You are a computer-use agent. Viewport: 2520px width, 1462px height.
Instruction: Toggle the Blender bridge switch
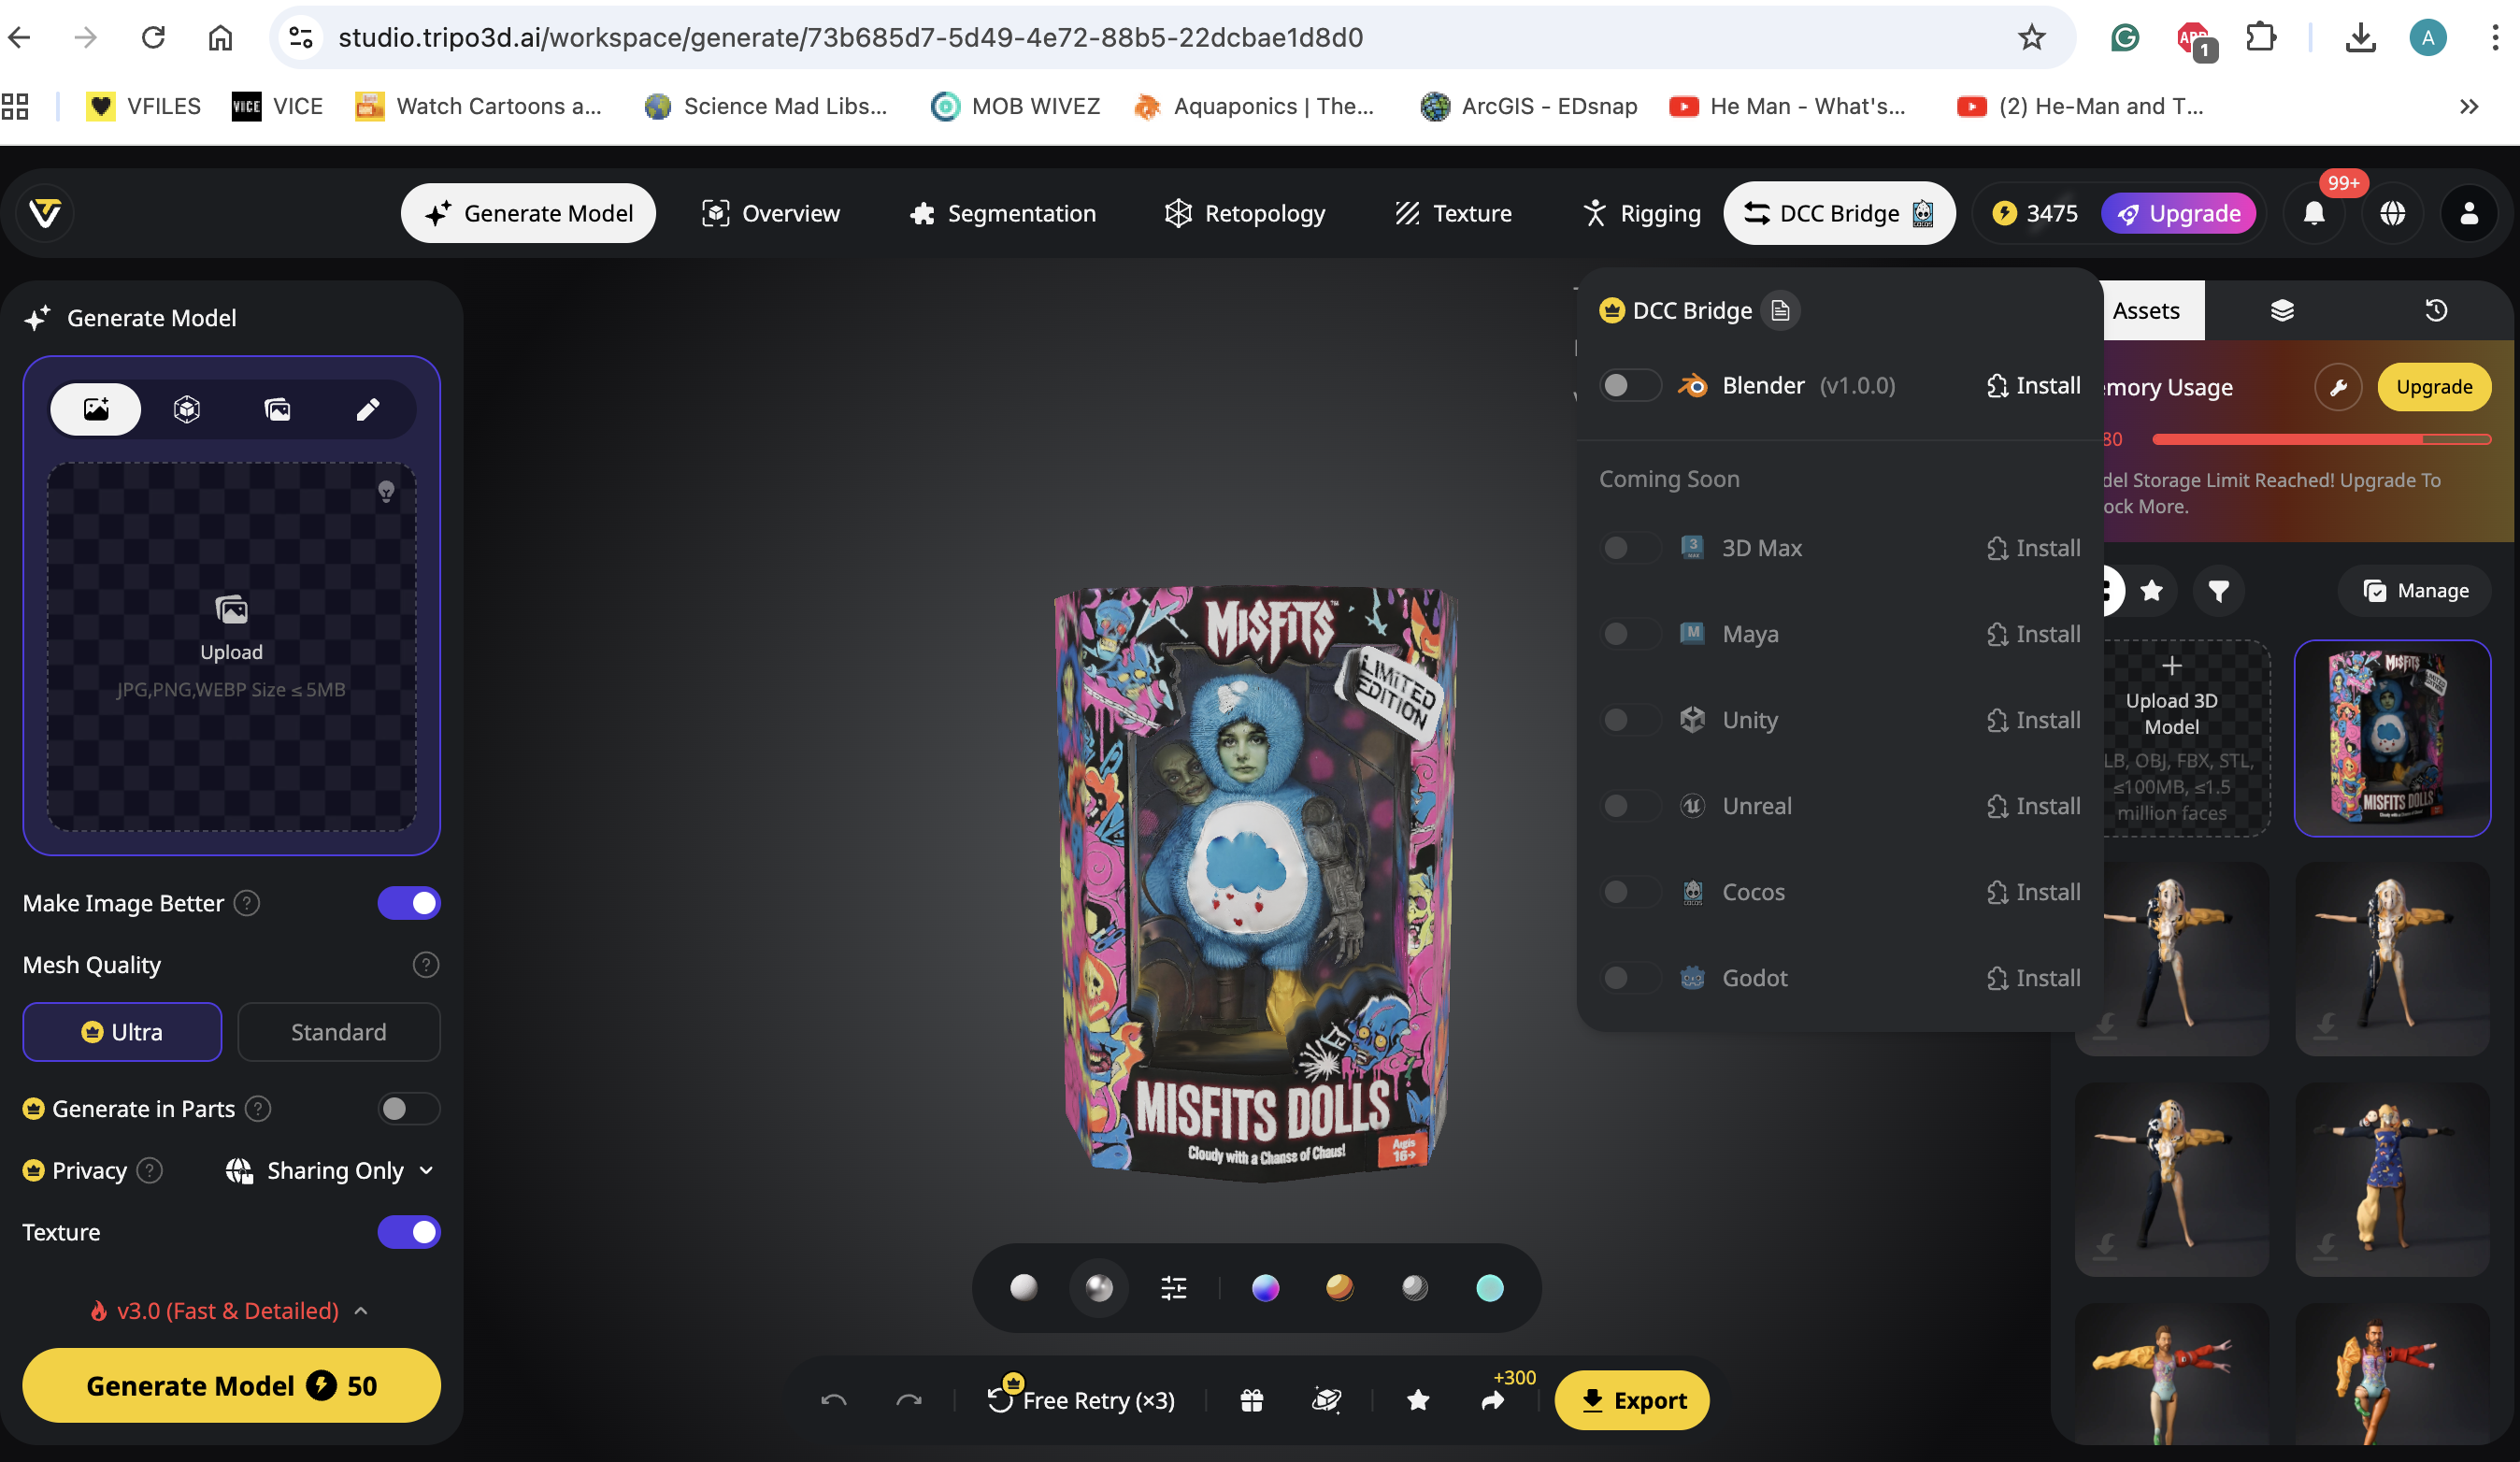[1630, 385]
